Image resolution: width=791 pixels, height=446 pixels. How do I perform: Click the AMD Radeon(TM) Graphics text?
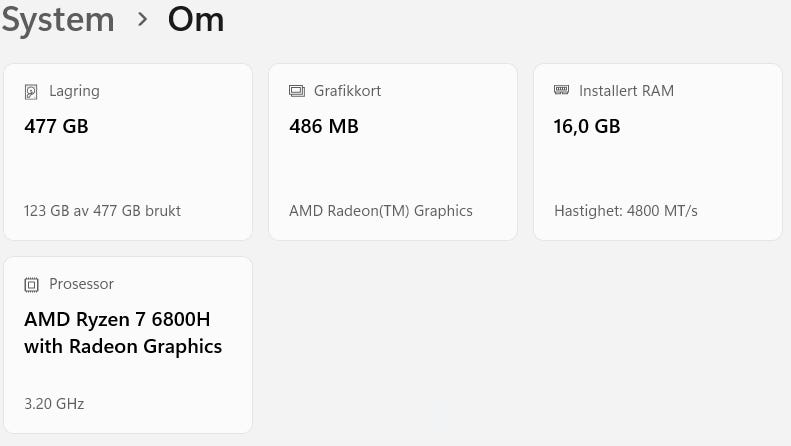tap(380, 211)
